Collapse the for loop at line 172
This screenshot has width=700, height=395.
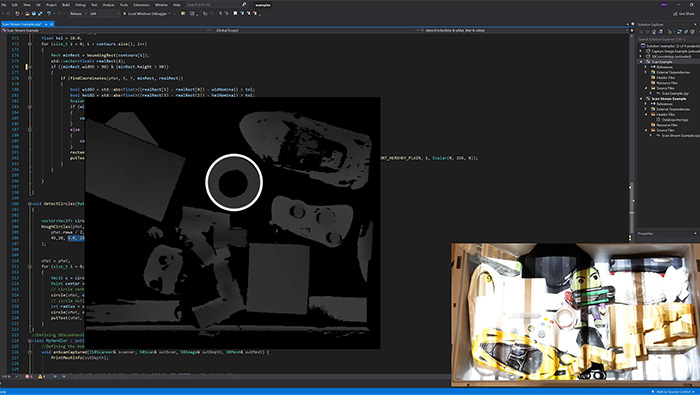29,44
